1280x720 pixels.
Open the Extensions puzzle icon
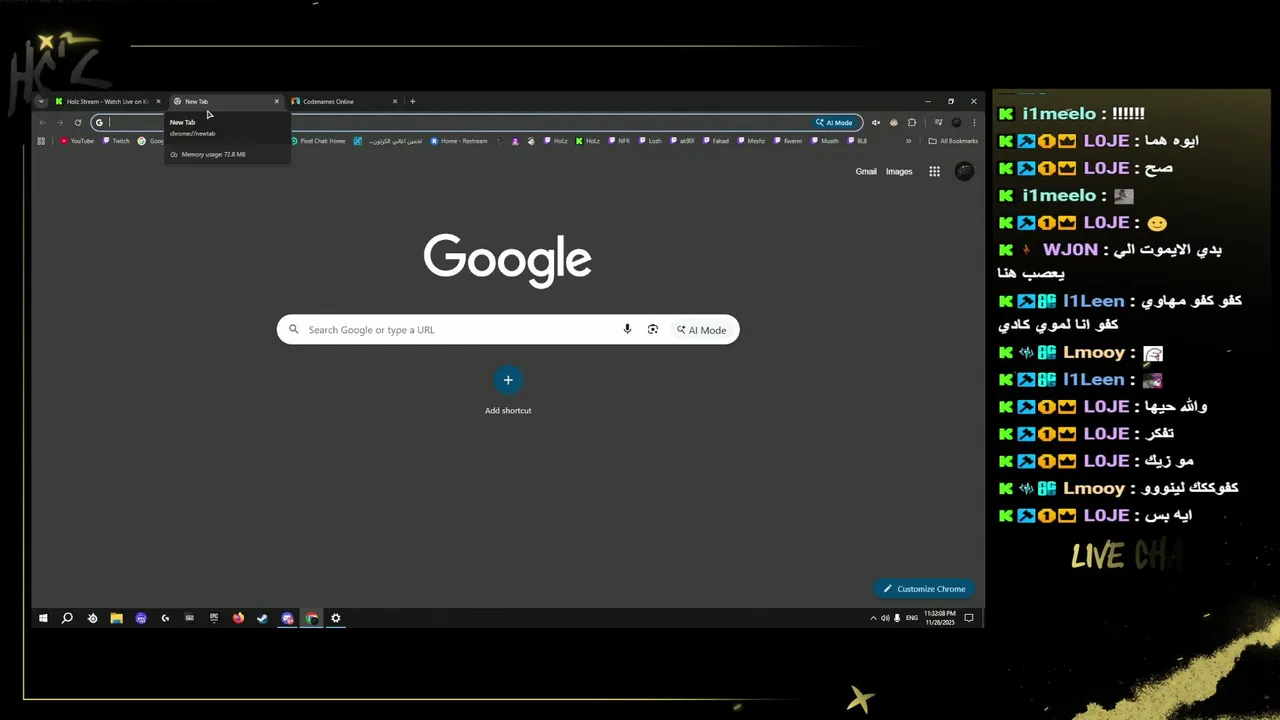pyautogui.click(x=912, y=123)
